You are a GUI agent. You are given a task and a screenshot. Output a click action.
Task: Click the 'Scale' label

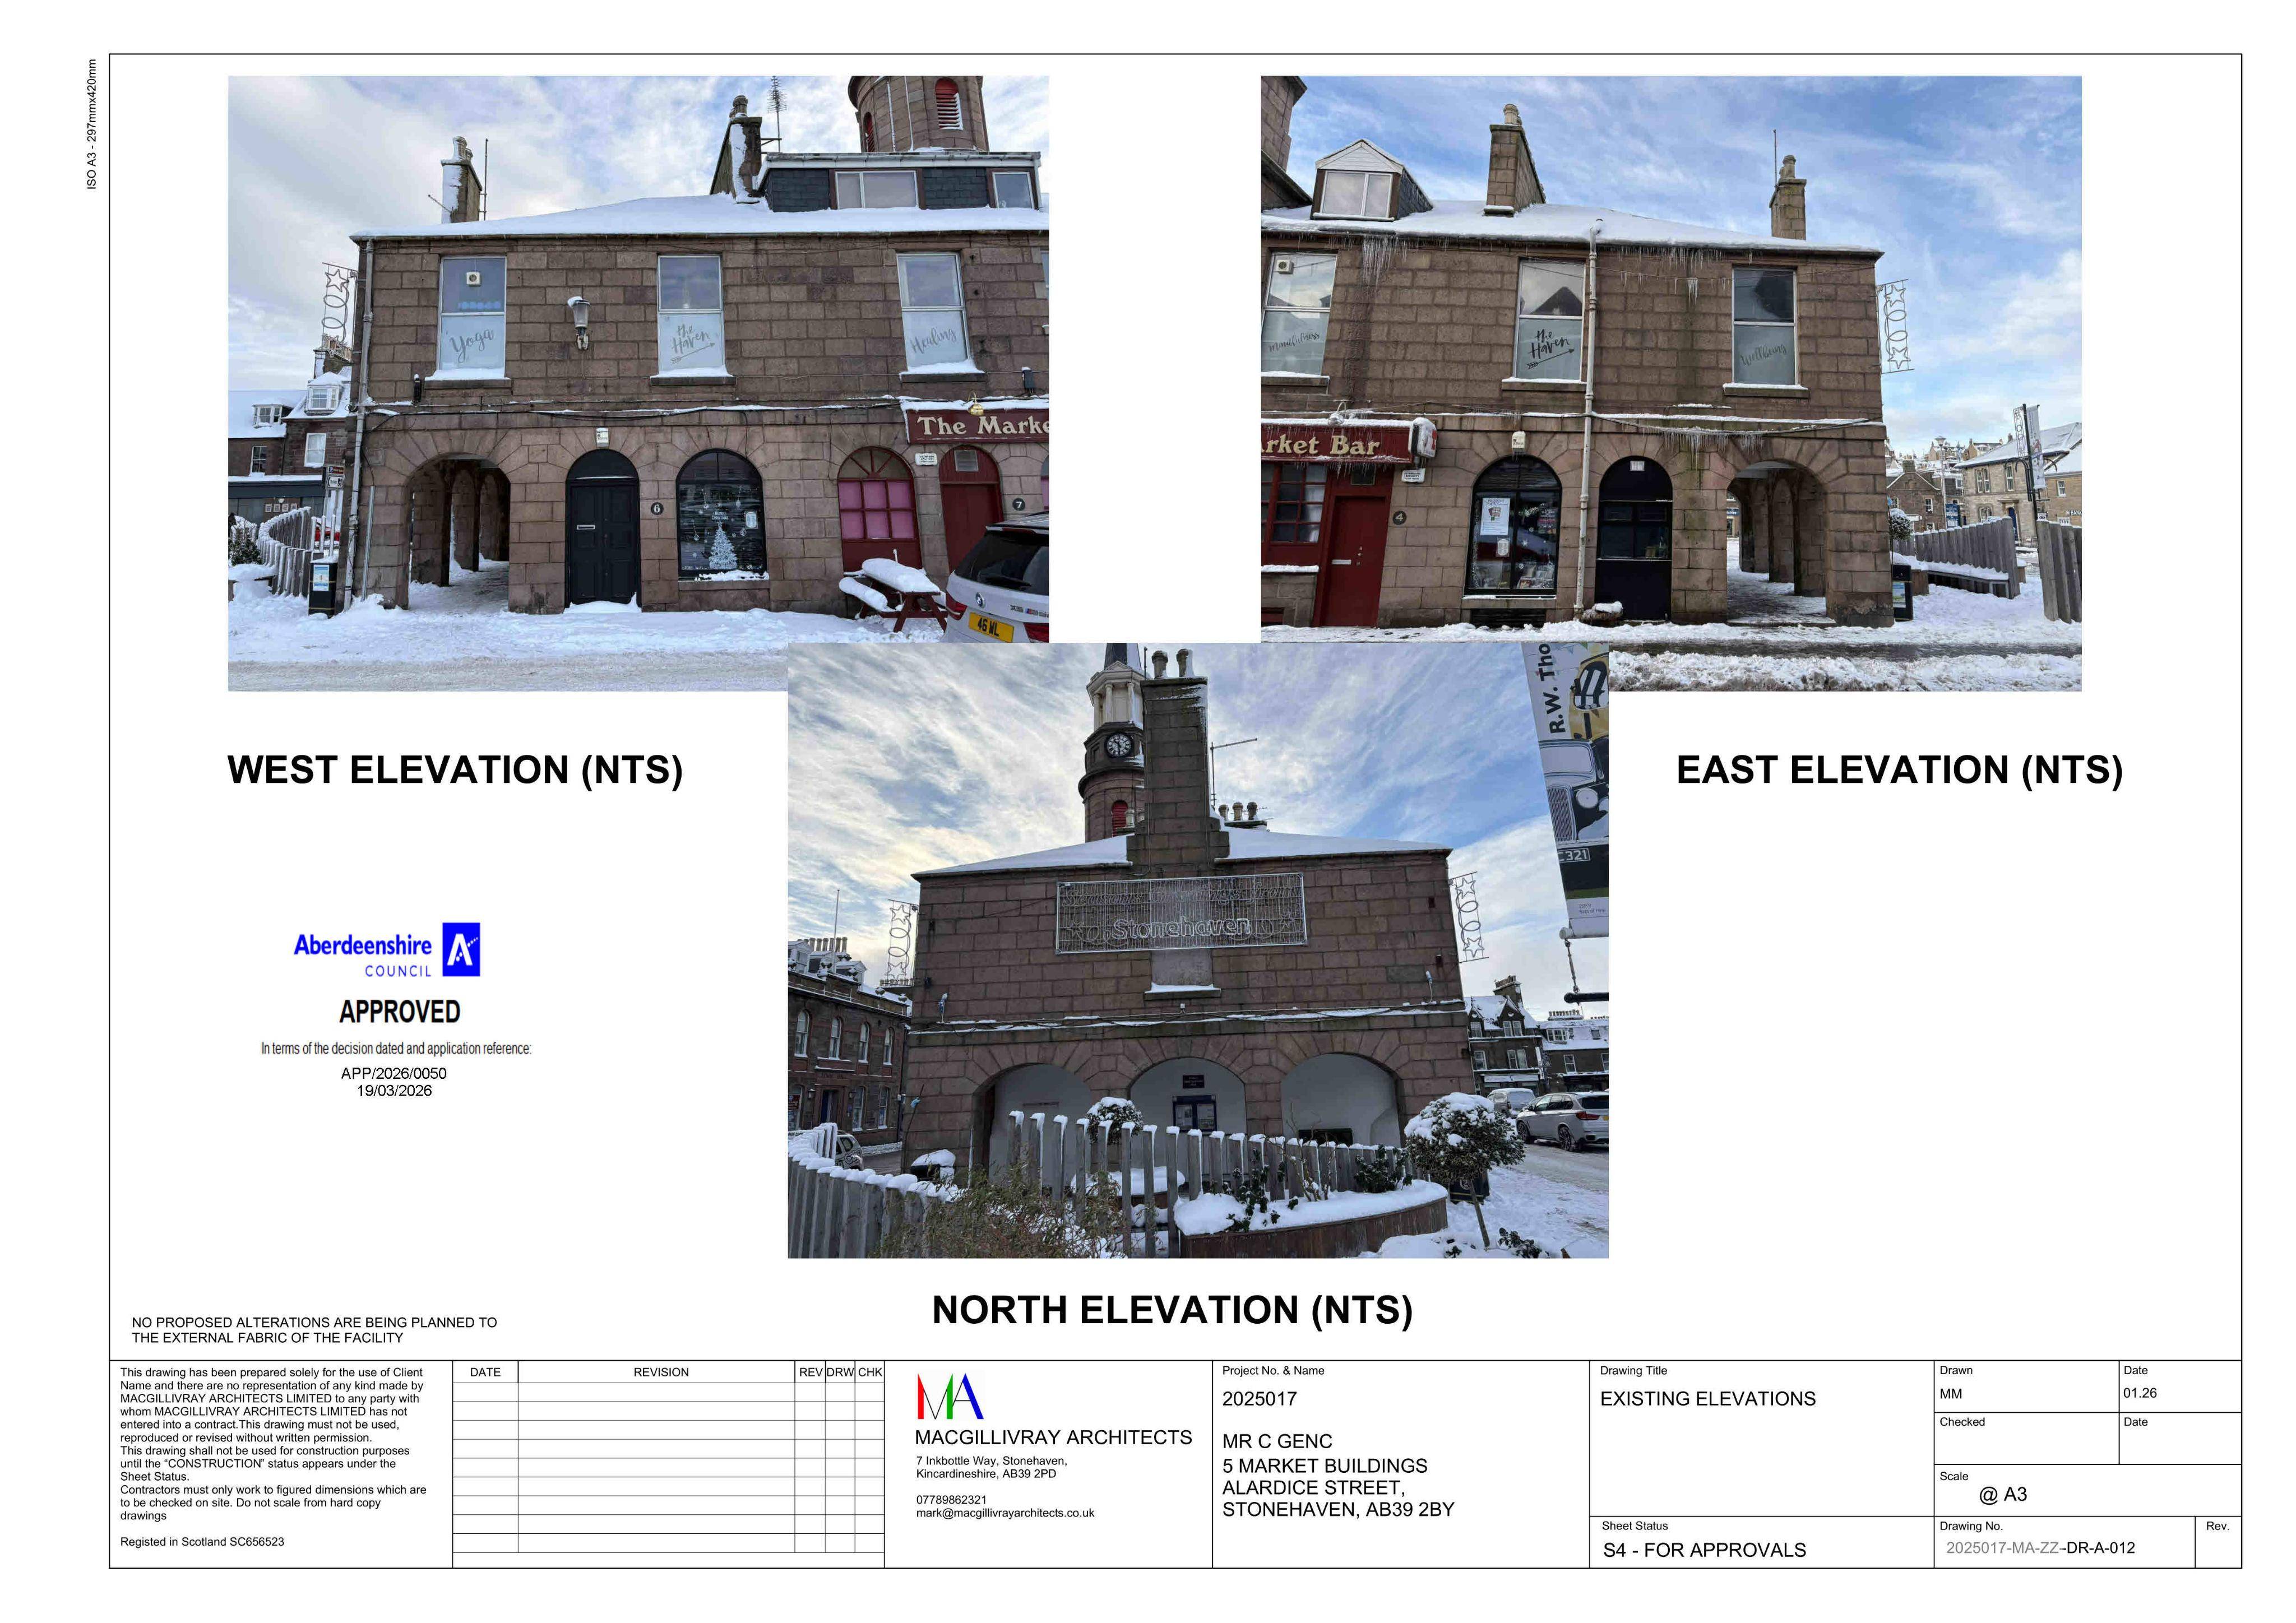(1954, 1477)
